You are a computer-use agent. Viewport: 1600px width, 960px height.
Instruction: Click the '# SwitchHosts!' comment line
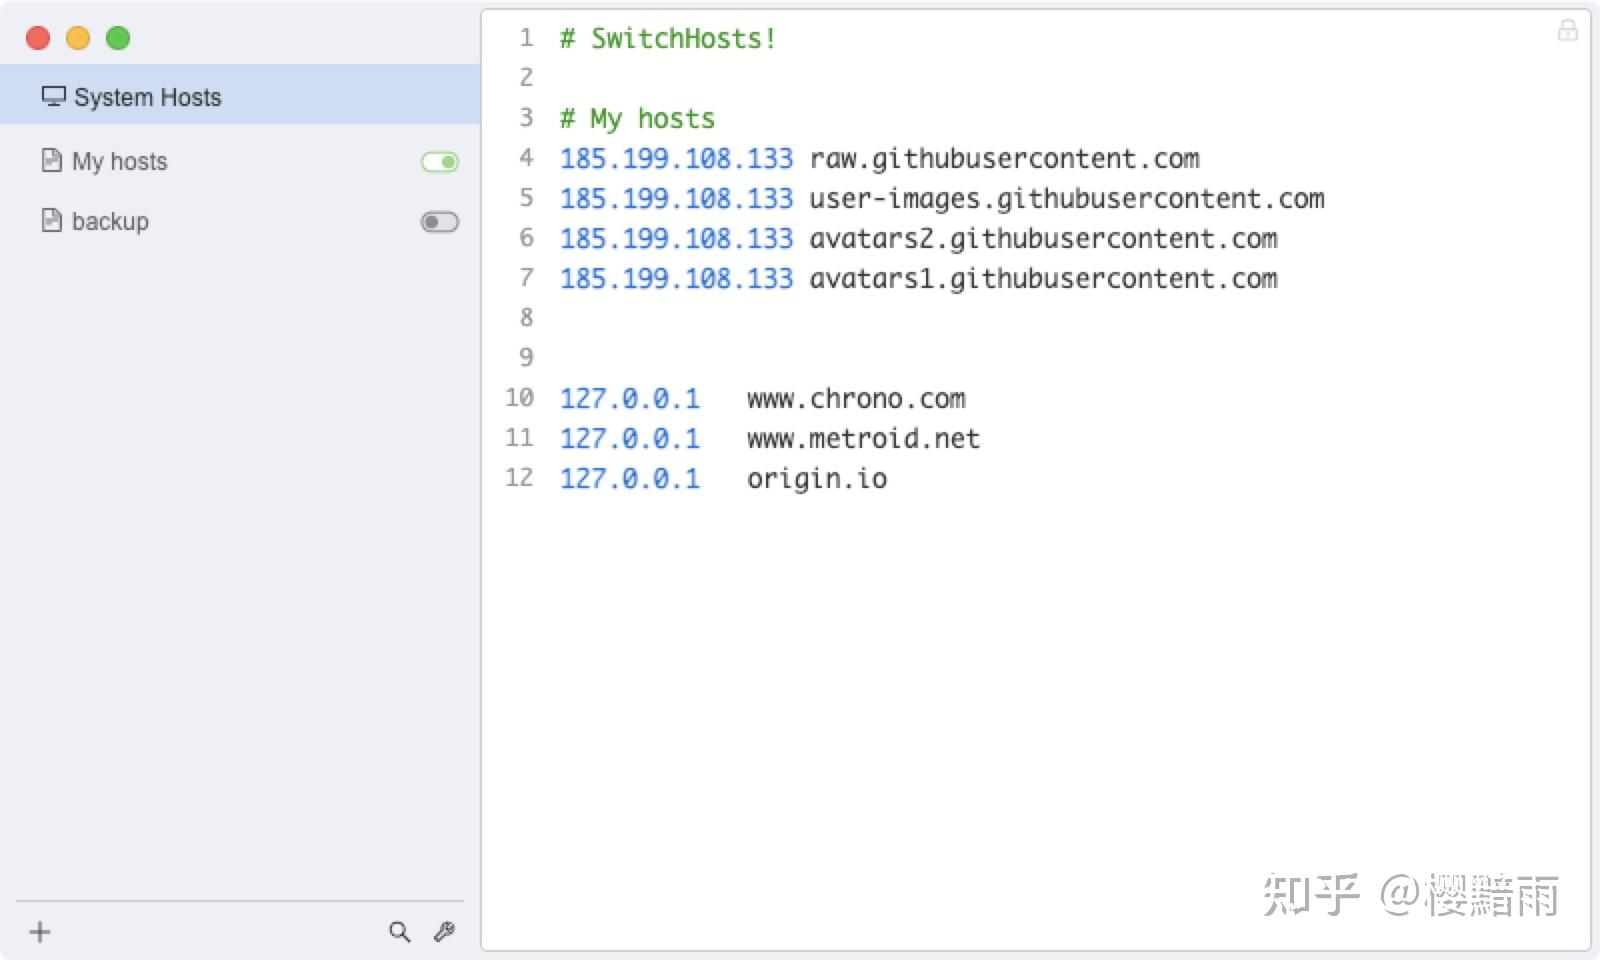(668, 39)
